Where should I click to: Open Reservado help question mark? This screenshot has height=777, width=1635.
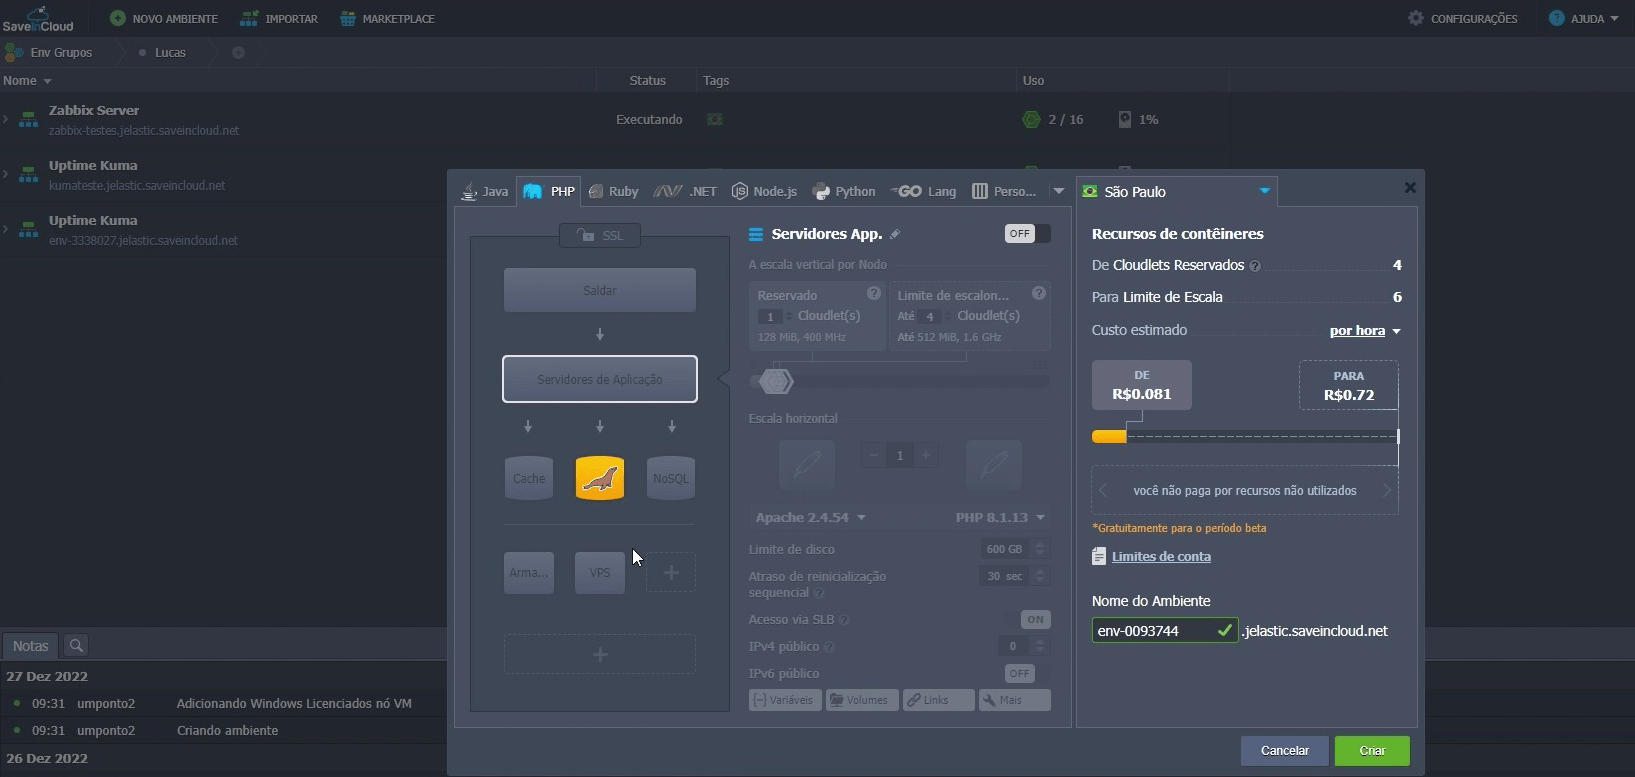874,293
